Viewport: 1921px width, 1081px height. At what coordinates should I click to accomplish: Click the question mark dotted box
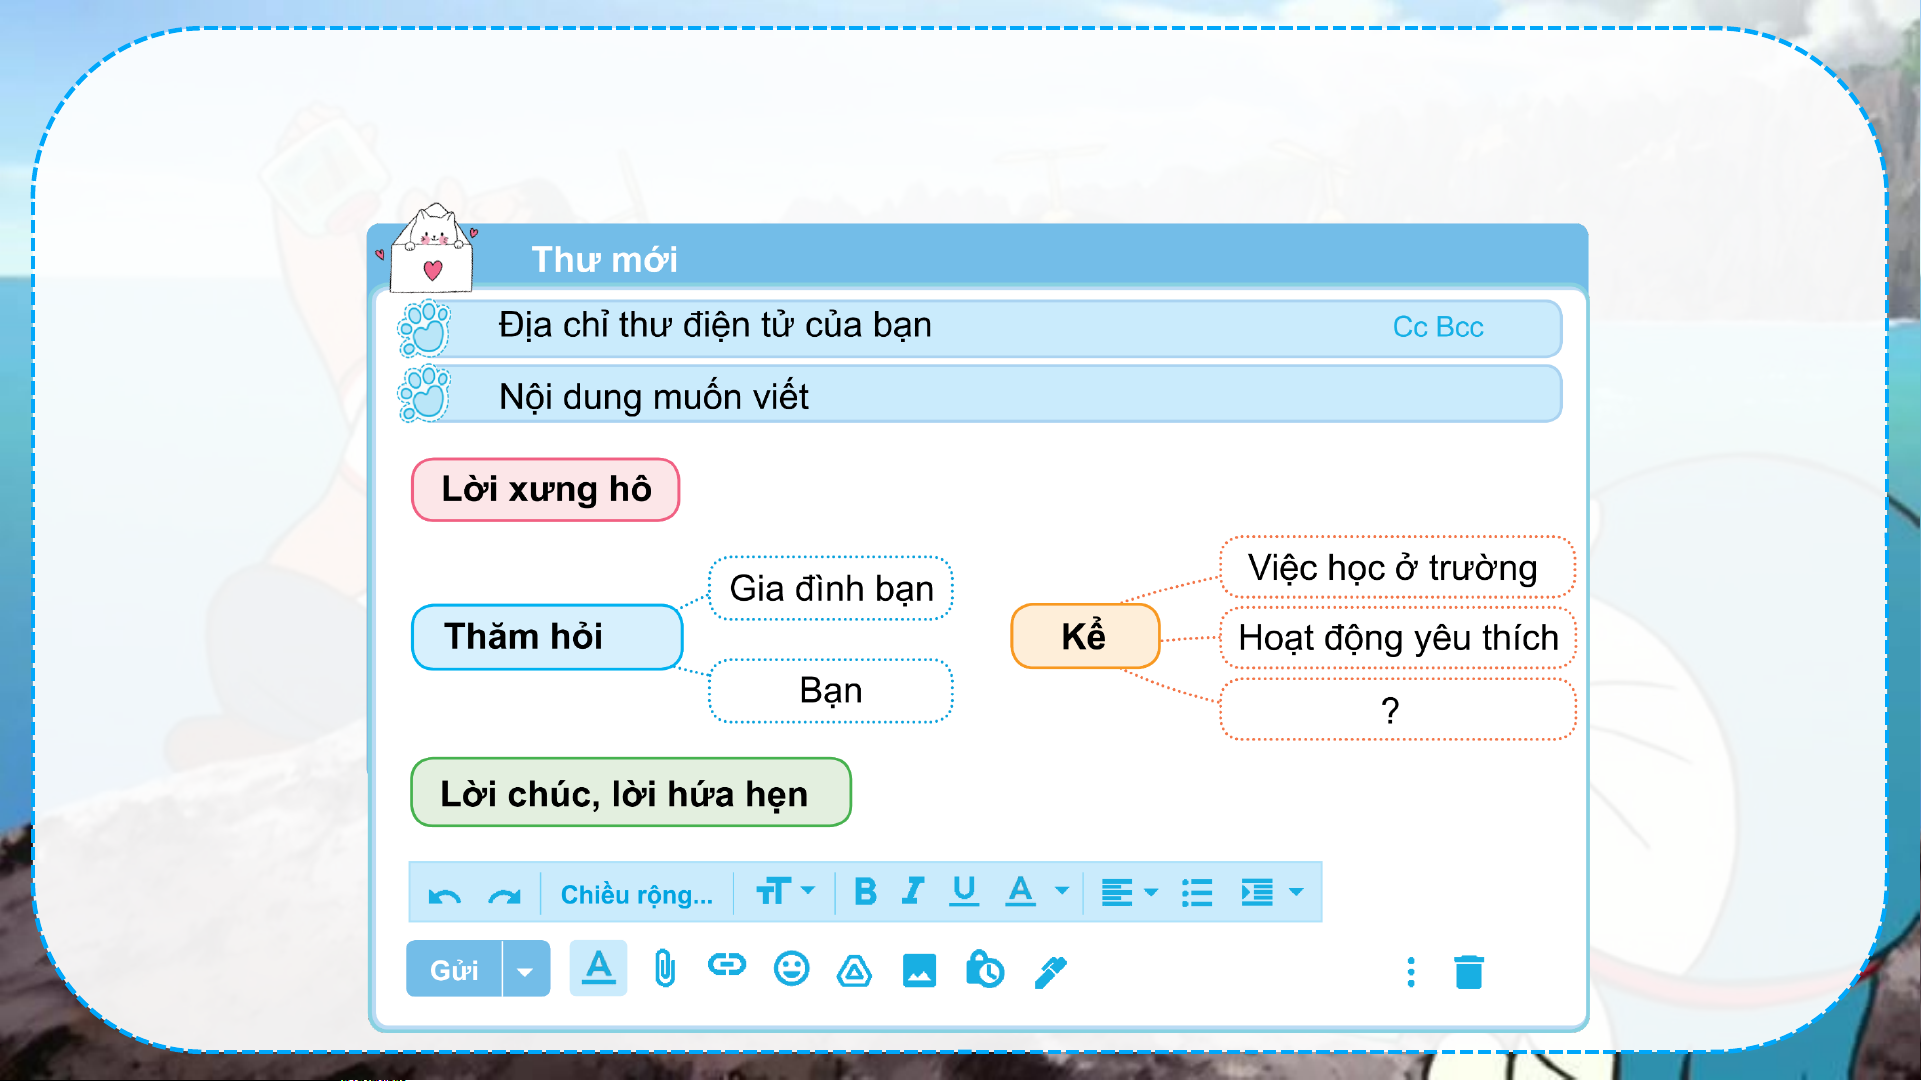(1397, 710)
